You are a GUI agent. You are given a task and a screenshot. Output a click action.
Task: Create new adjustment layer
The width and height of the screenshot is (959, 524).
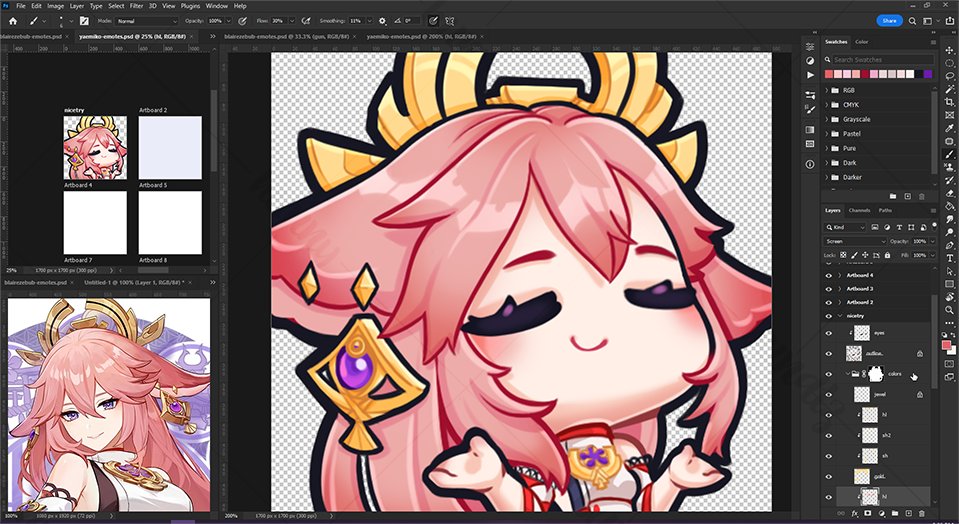[x=881, y=513]
